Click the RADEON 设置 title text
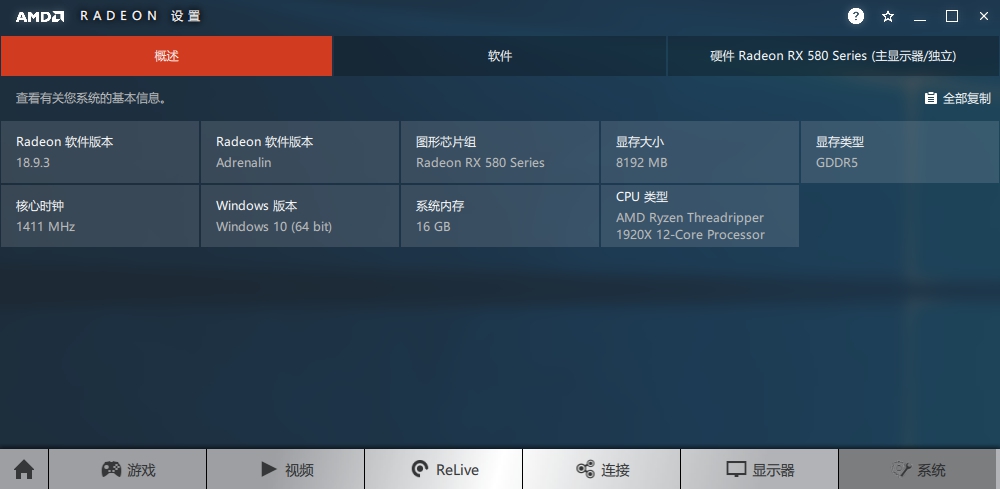 coord(140,16)
